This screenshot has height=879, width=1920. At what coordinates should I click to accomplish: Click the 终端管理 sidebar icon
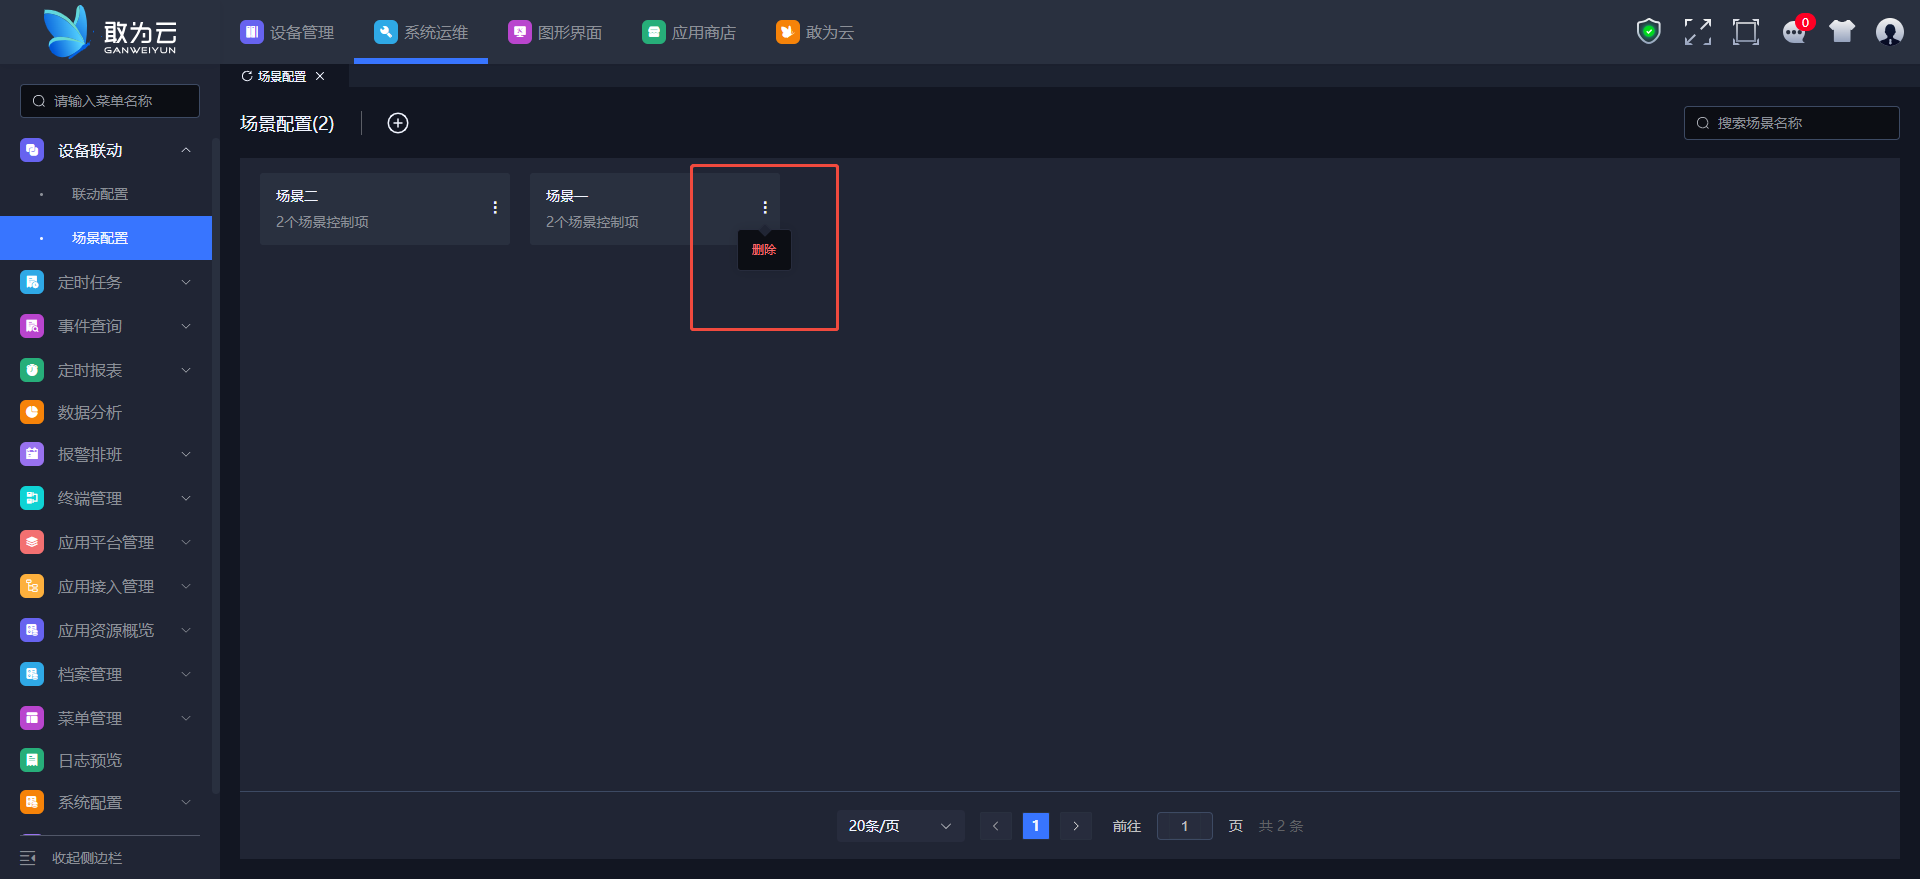click(x=32, y=498)
